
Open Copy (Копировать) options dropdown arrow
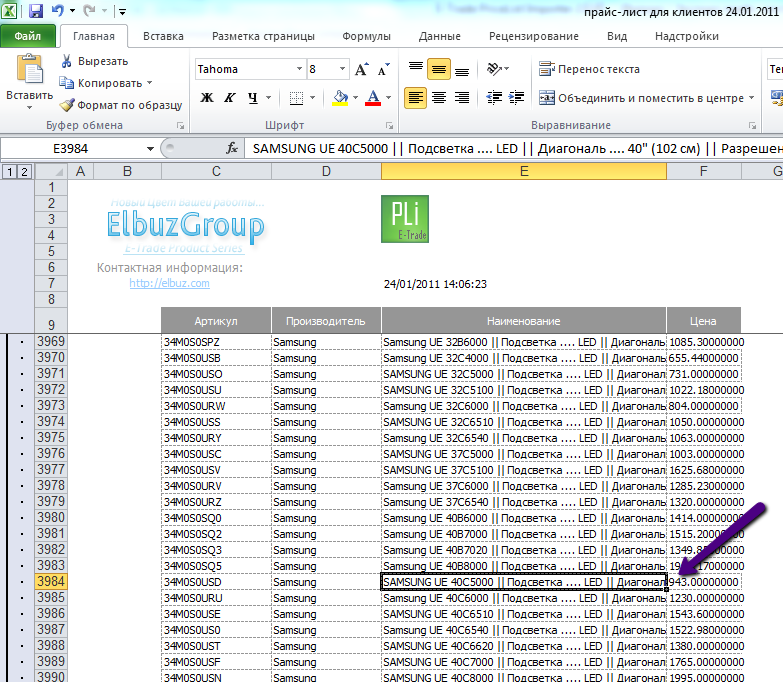pos(149,83)
